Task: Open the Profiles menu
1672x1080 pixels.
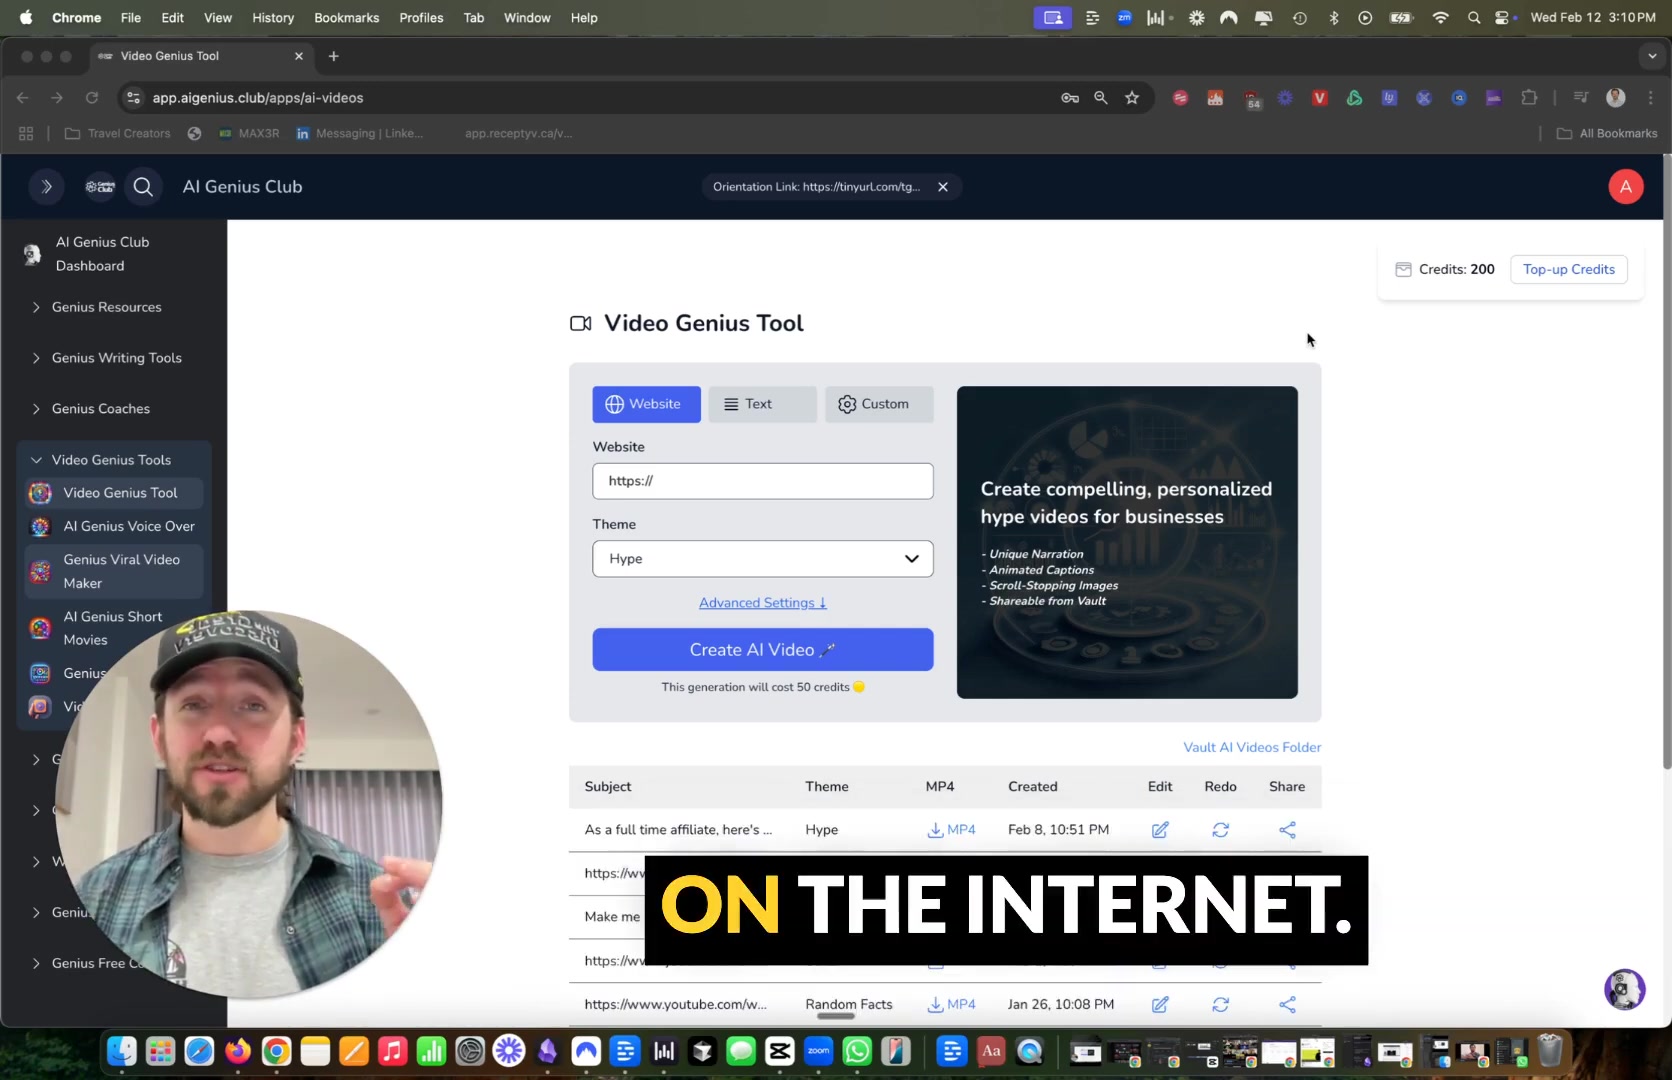Action: [421, 17]
